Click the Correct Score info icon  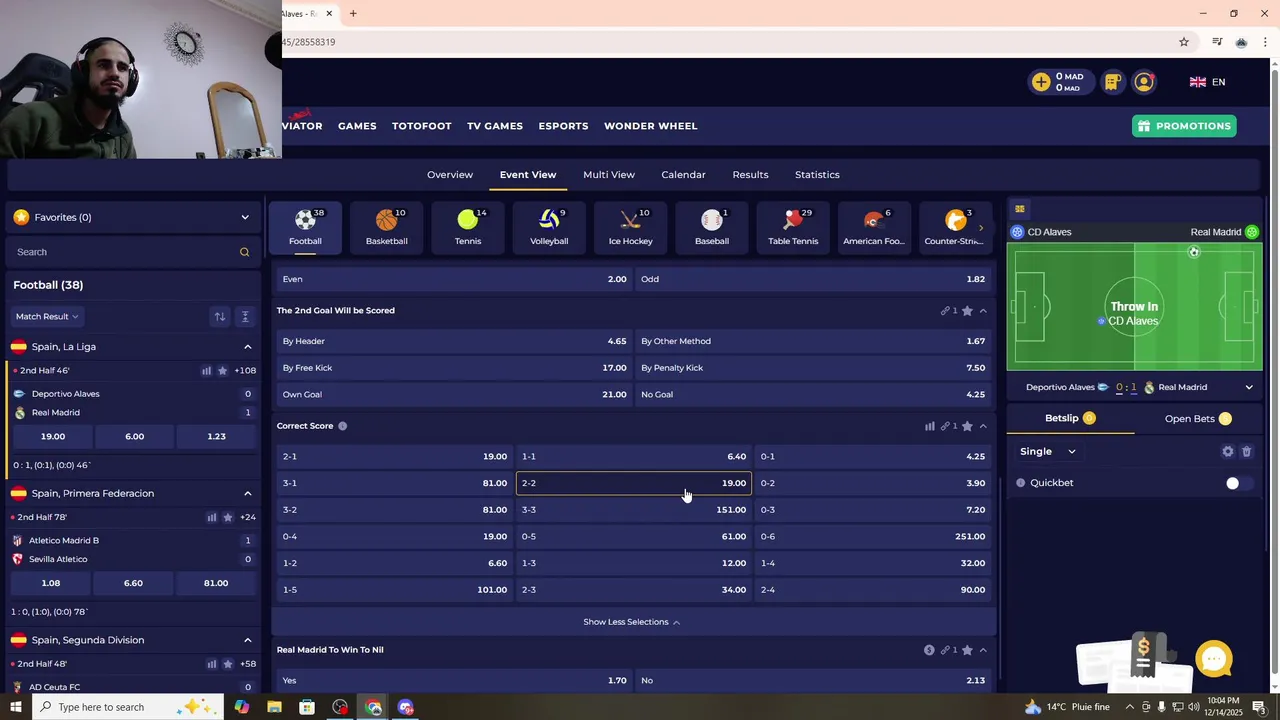pos(342,426)
